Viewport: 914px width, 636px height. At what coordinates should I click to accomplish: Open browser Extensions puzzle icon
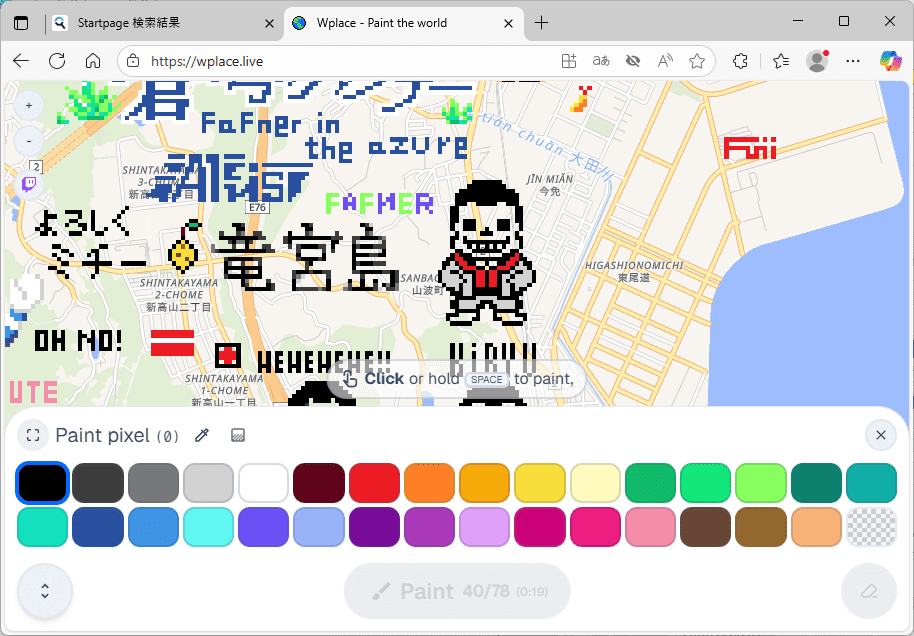(x=740, y=61)
